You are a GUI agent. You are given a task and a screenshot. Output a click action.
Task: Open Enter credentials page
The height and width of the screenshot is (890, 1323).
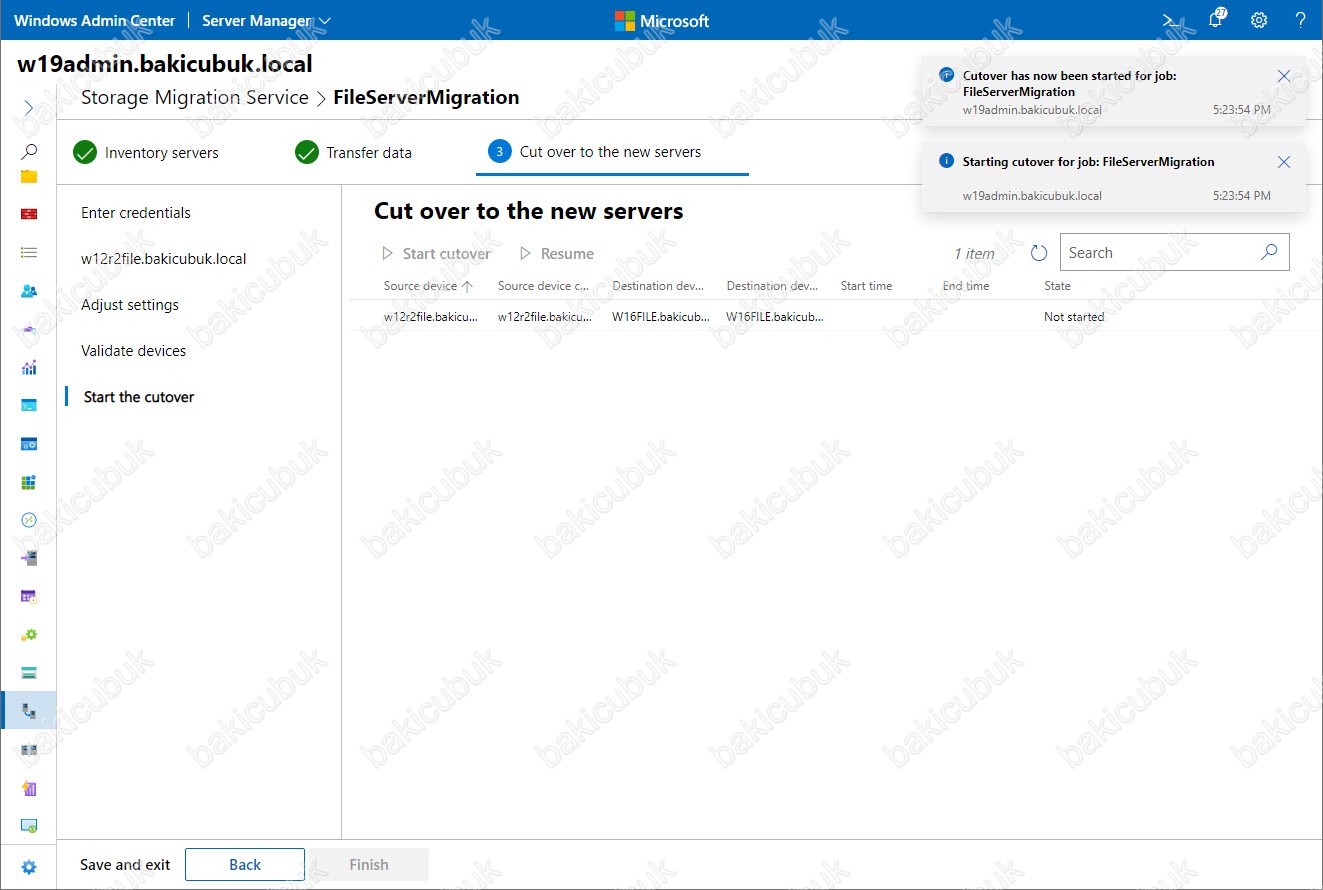tap(136, 213)
